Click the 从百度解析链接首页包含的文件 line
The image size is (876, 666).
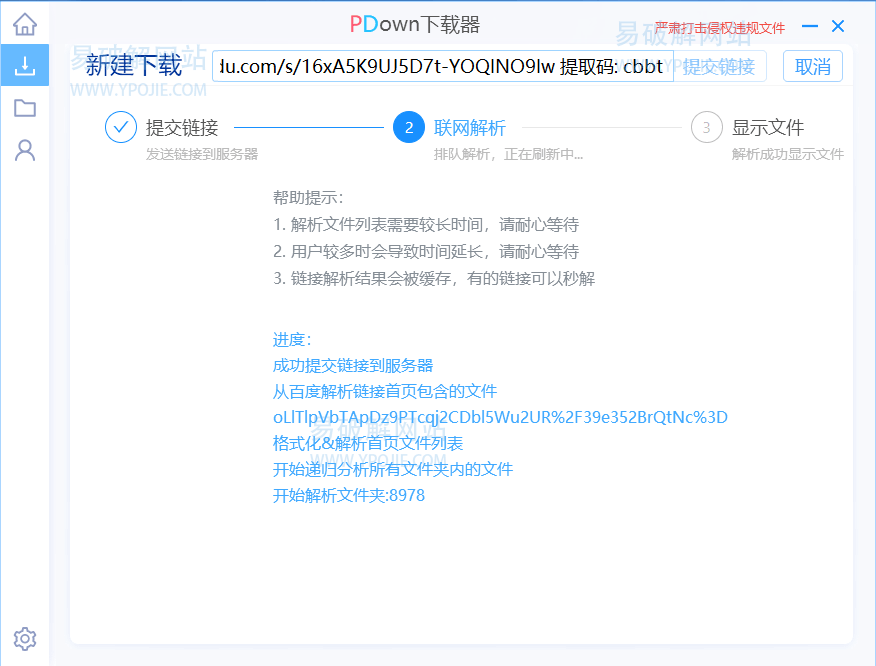point(385,392)
